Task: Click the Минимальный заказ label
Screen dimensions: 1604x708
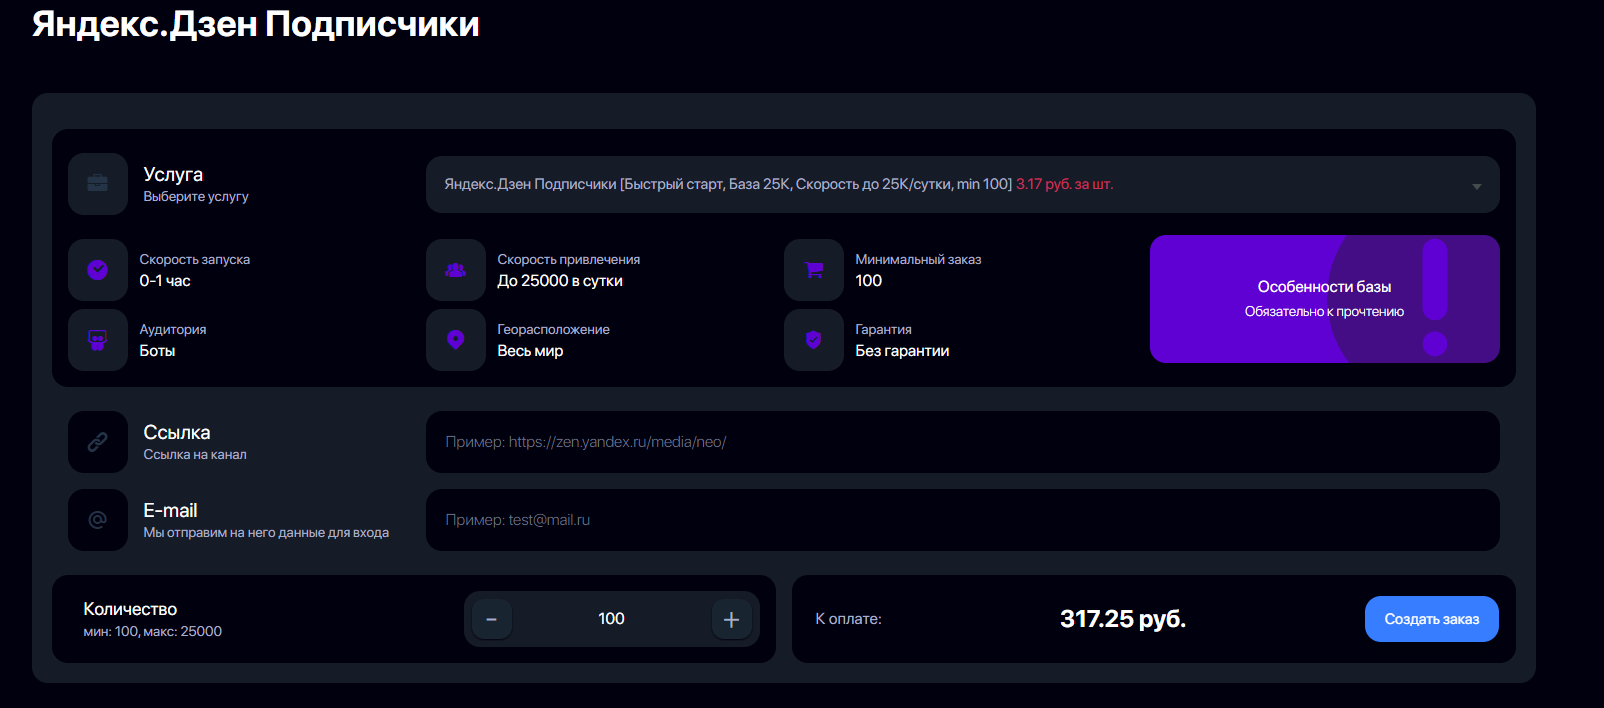Action: tap(918, 259)
